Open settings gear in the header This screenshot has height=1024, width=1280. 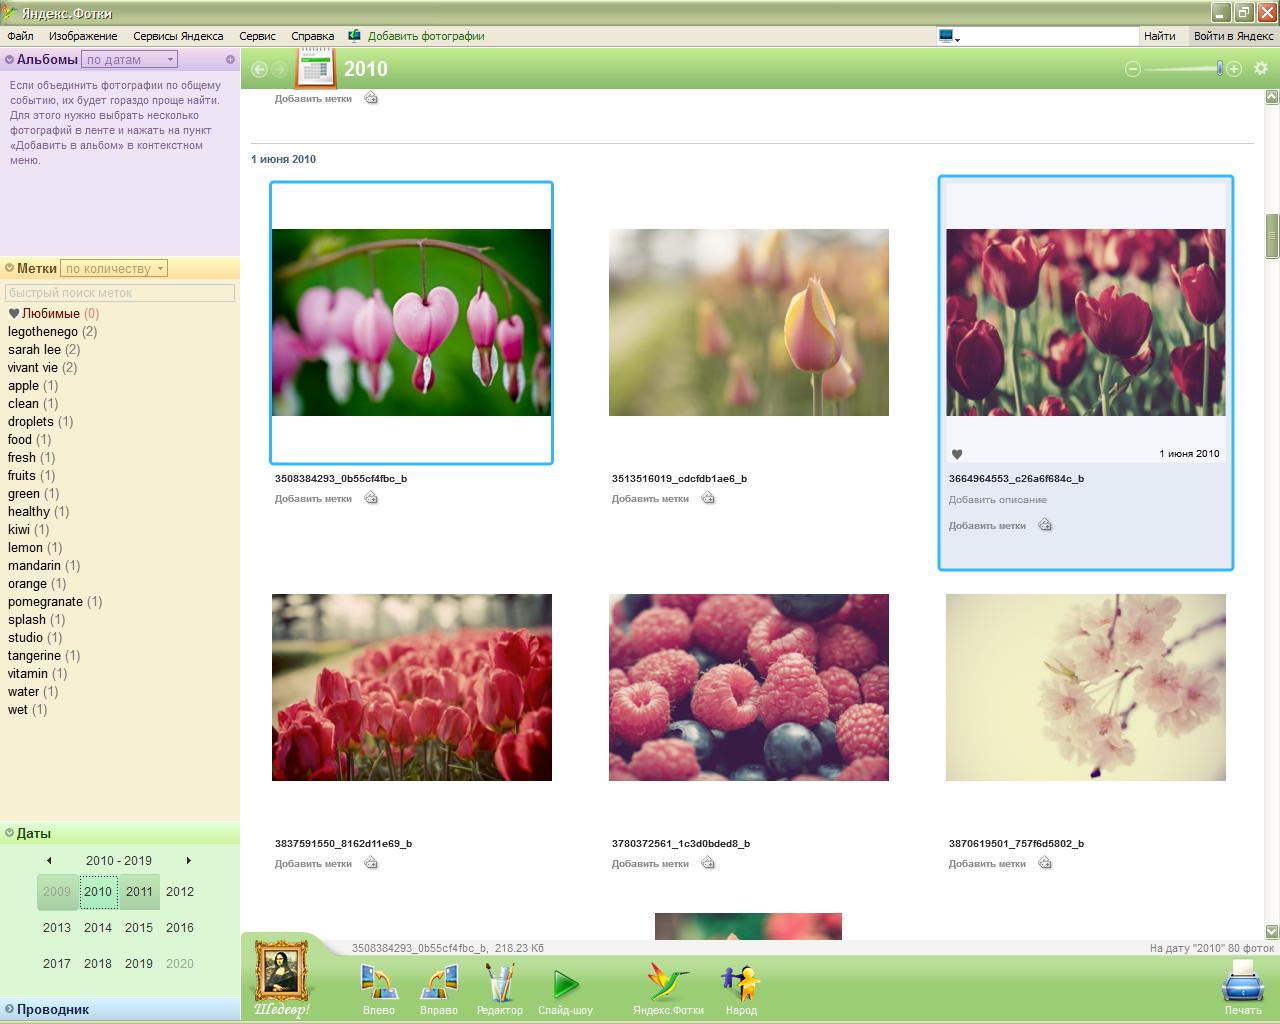pos(1260,68)
